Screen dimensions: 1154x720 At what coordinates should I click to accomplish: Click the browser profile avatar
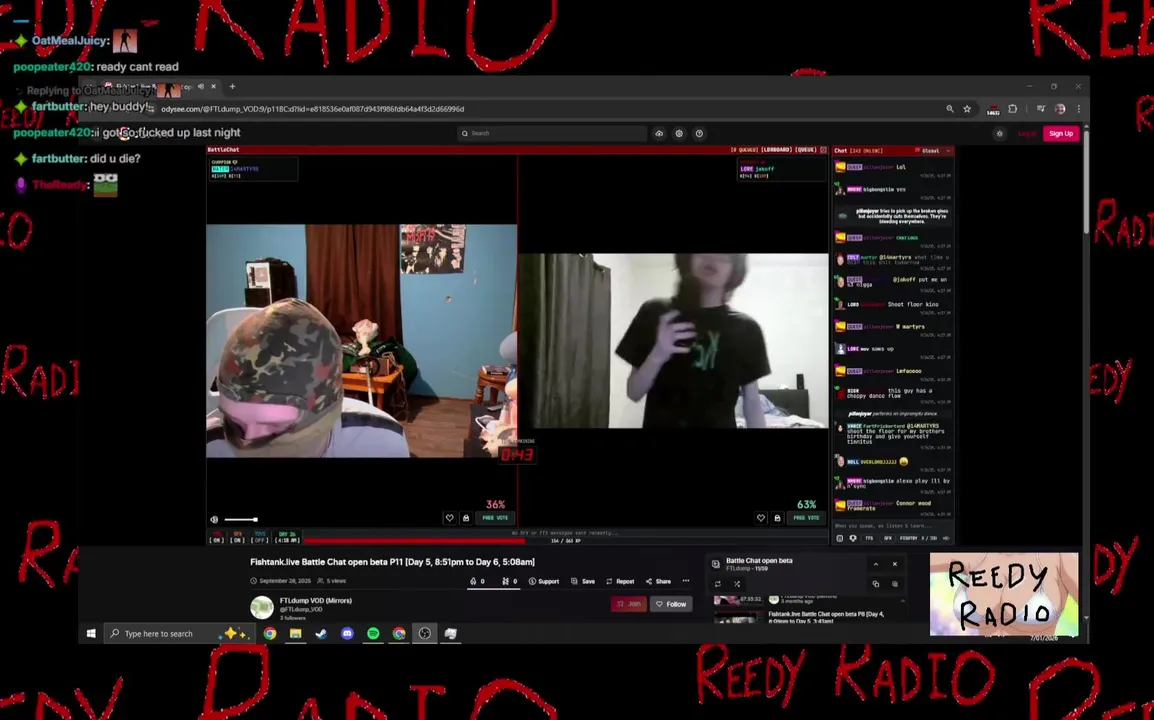[1060, 109]
